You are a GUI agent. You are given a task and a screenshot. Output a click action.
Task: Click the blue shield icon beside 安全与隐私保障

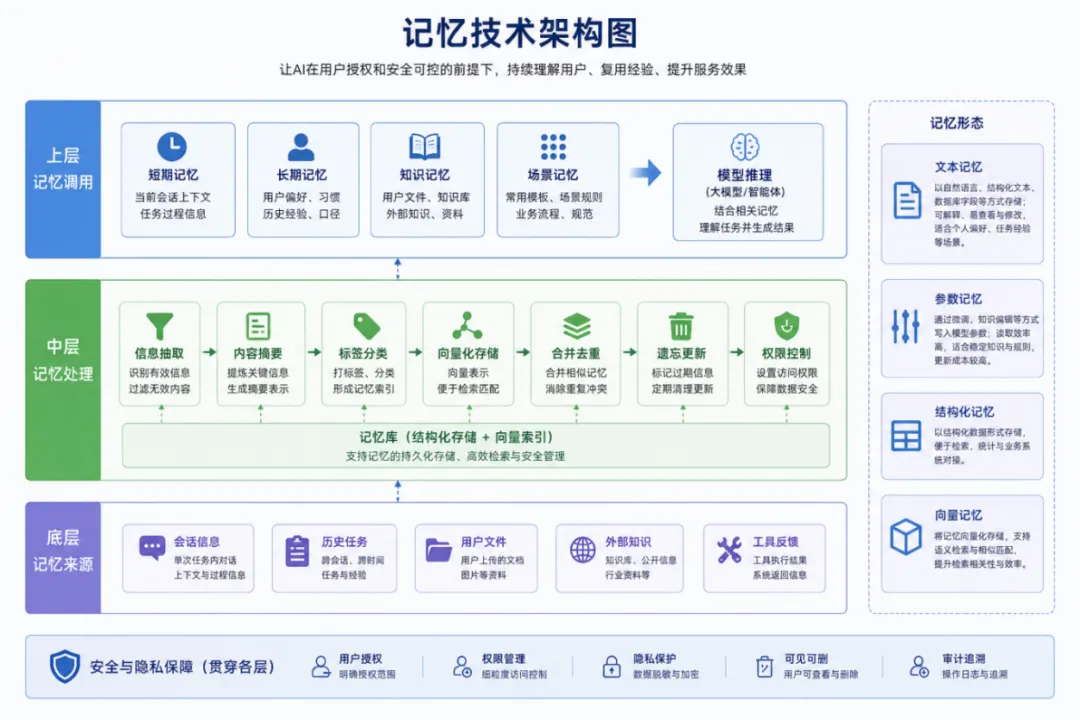tap(65, 666)
